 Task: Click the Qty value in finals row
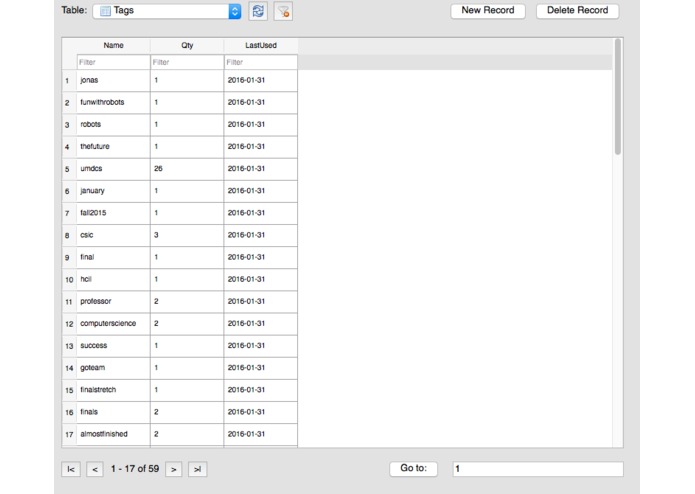187,412
